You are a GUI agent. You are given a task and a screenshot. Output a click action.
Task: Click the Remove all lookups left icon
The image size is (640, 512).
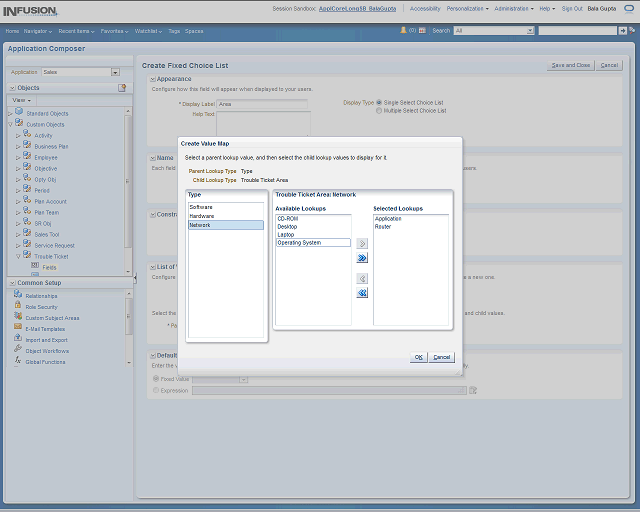[362, 293]
